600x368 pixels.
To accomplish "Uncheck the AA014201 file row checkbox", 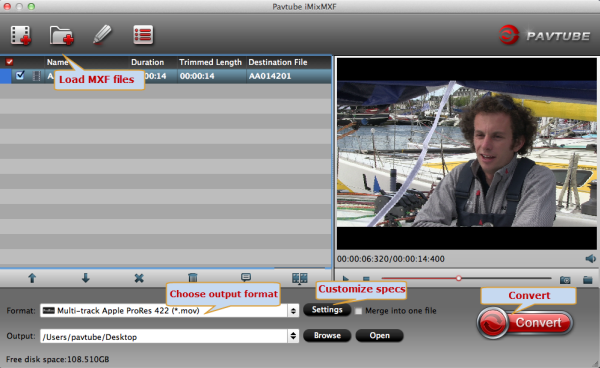I will [x=20, y=75].
